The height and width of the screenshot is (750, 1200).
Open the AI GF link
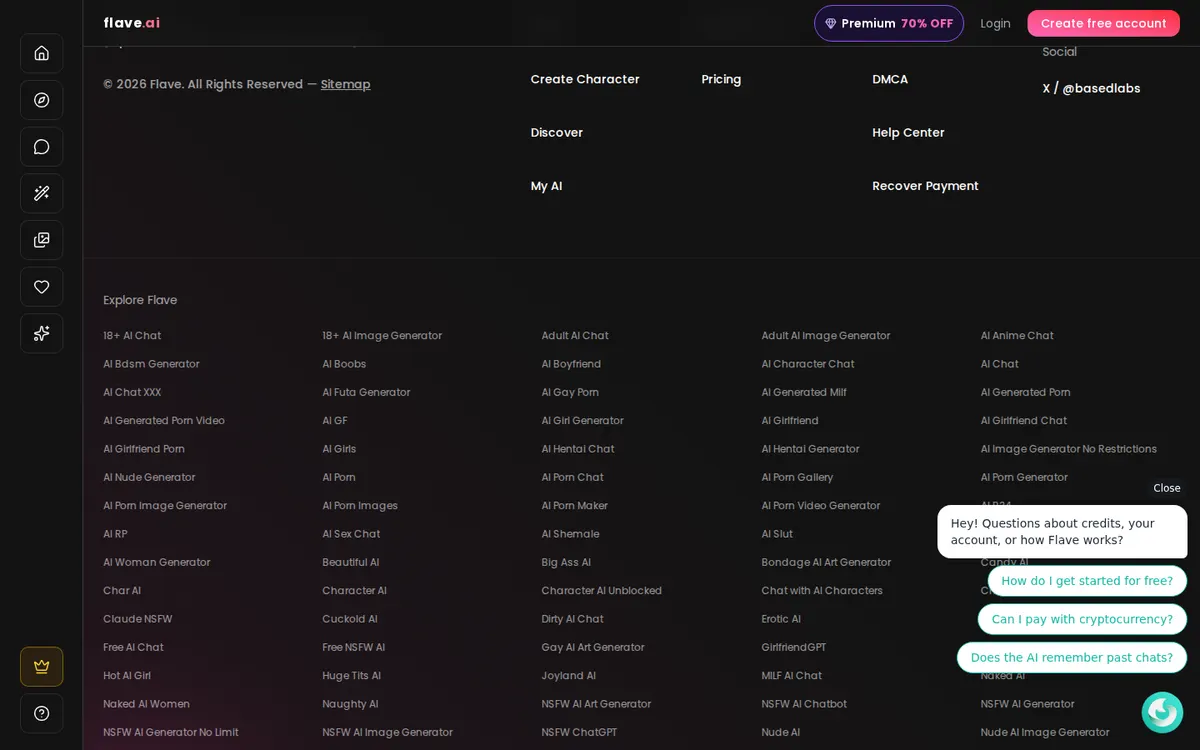pos(335,421)
